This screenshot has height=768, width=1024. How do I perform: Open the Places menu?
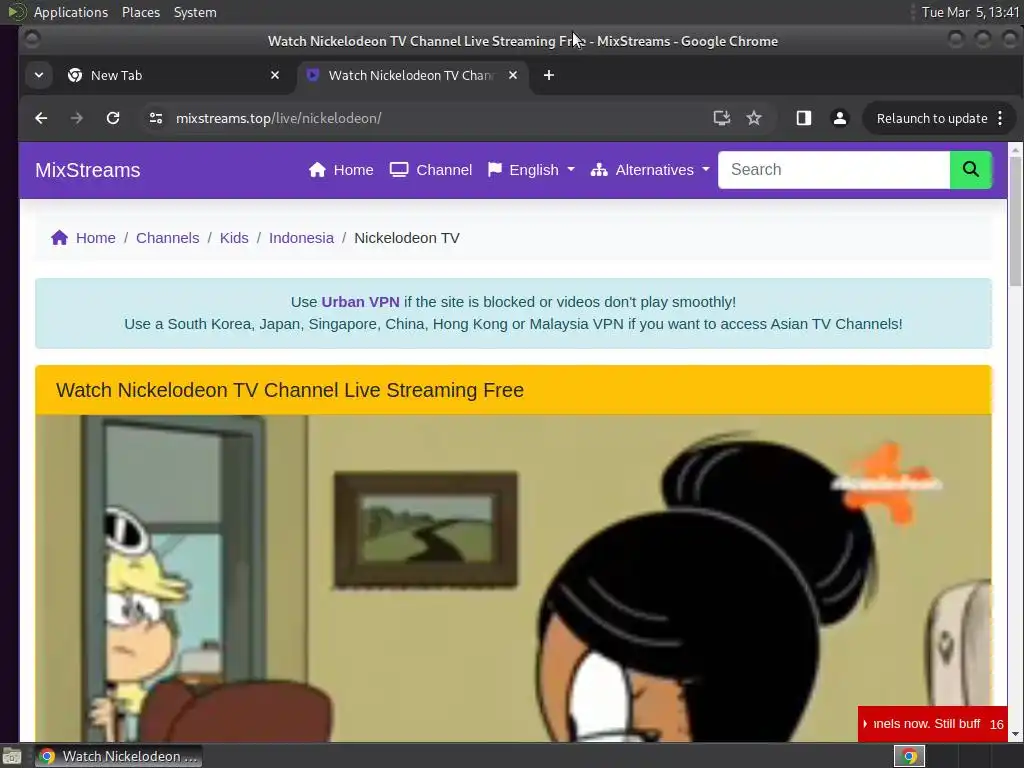click(x=140, y=12)
